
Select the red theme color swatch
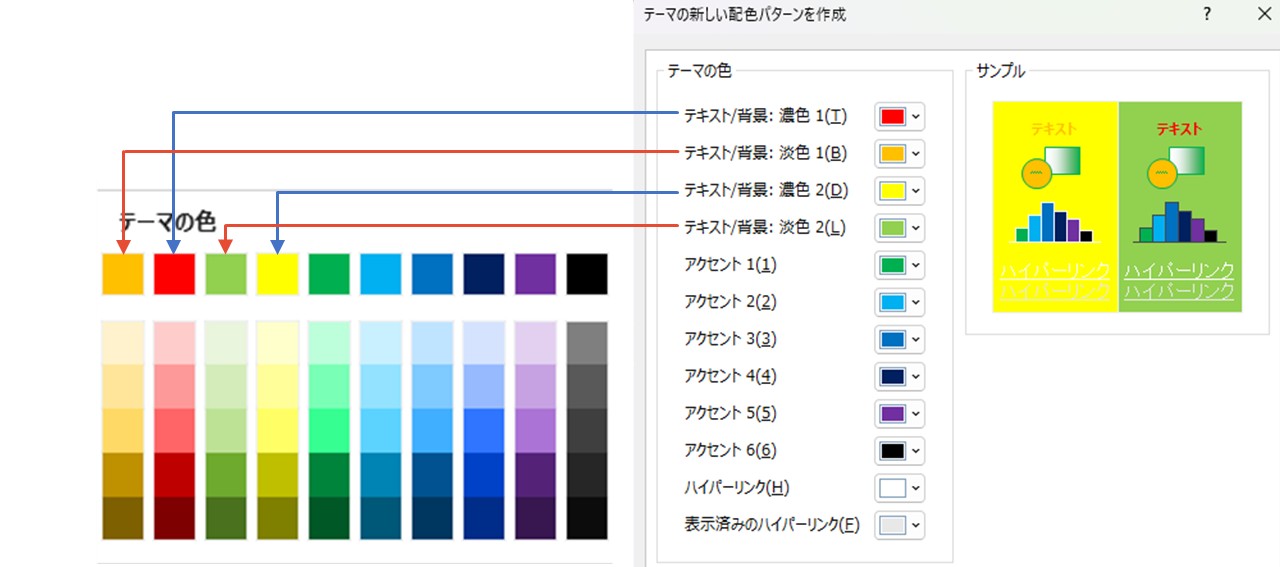click(x=175, y=274)
